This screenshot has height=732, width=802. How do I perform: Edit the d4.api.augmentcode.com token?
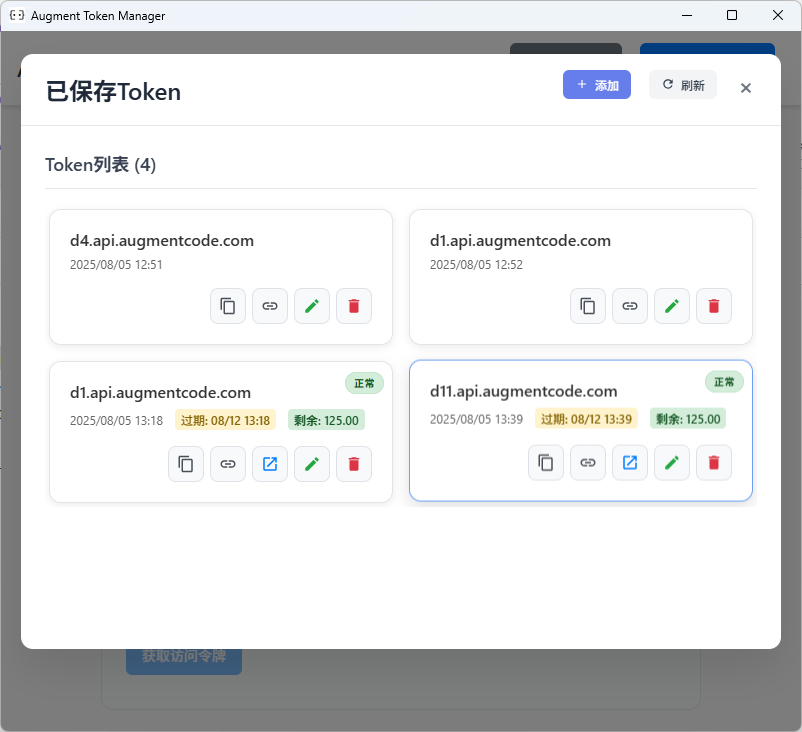(311, 306)
